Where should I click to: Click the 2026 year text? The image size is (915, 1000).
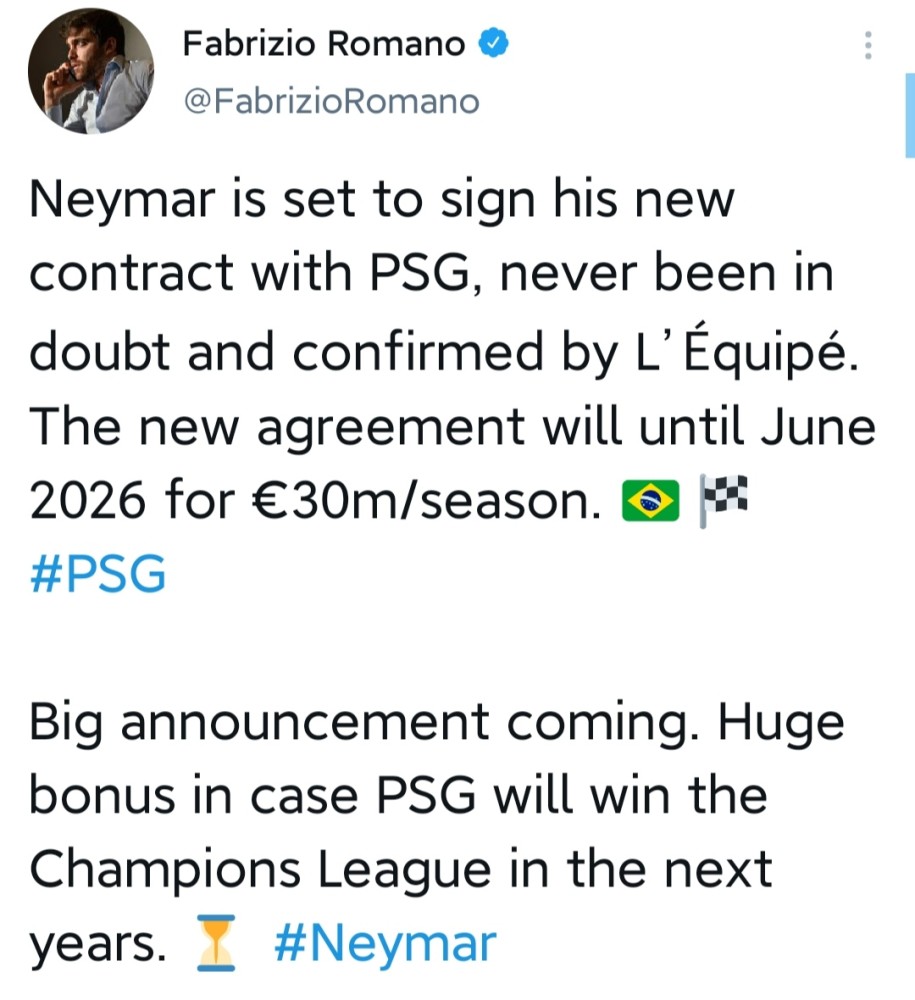point(88,501)
